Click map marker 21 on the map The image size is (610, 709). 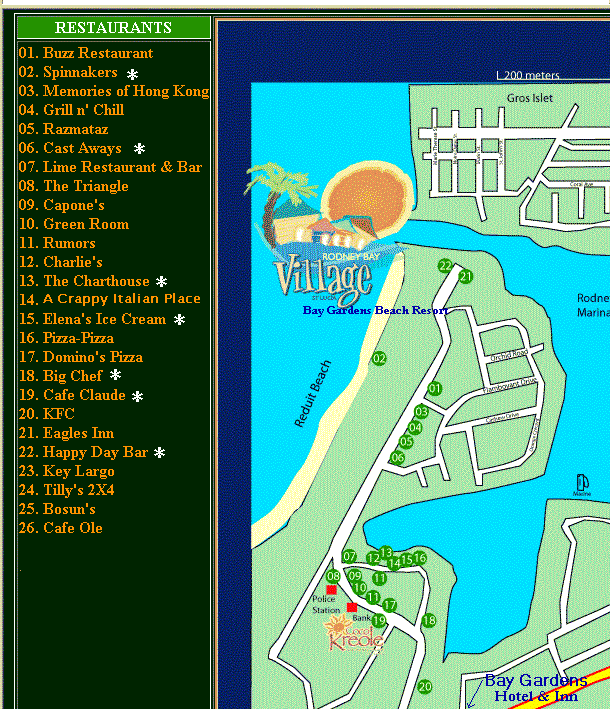466,276
